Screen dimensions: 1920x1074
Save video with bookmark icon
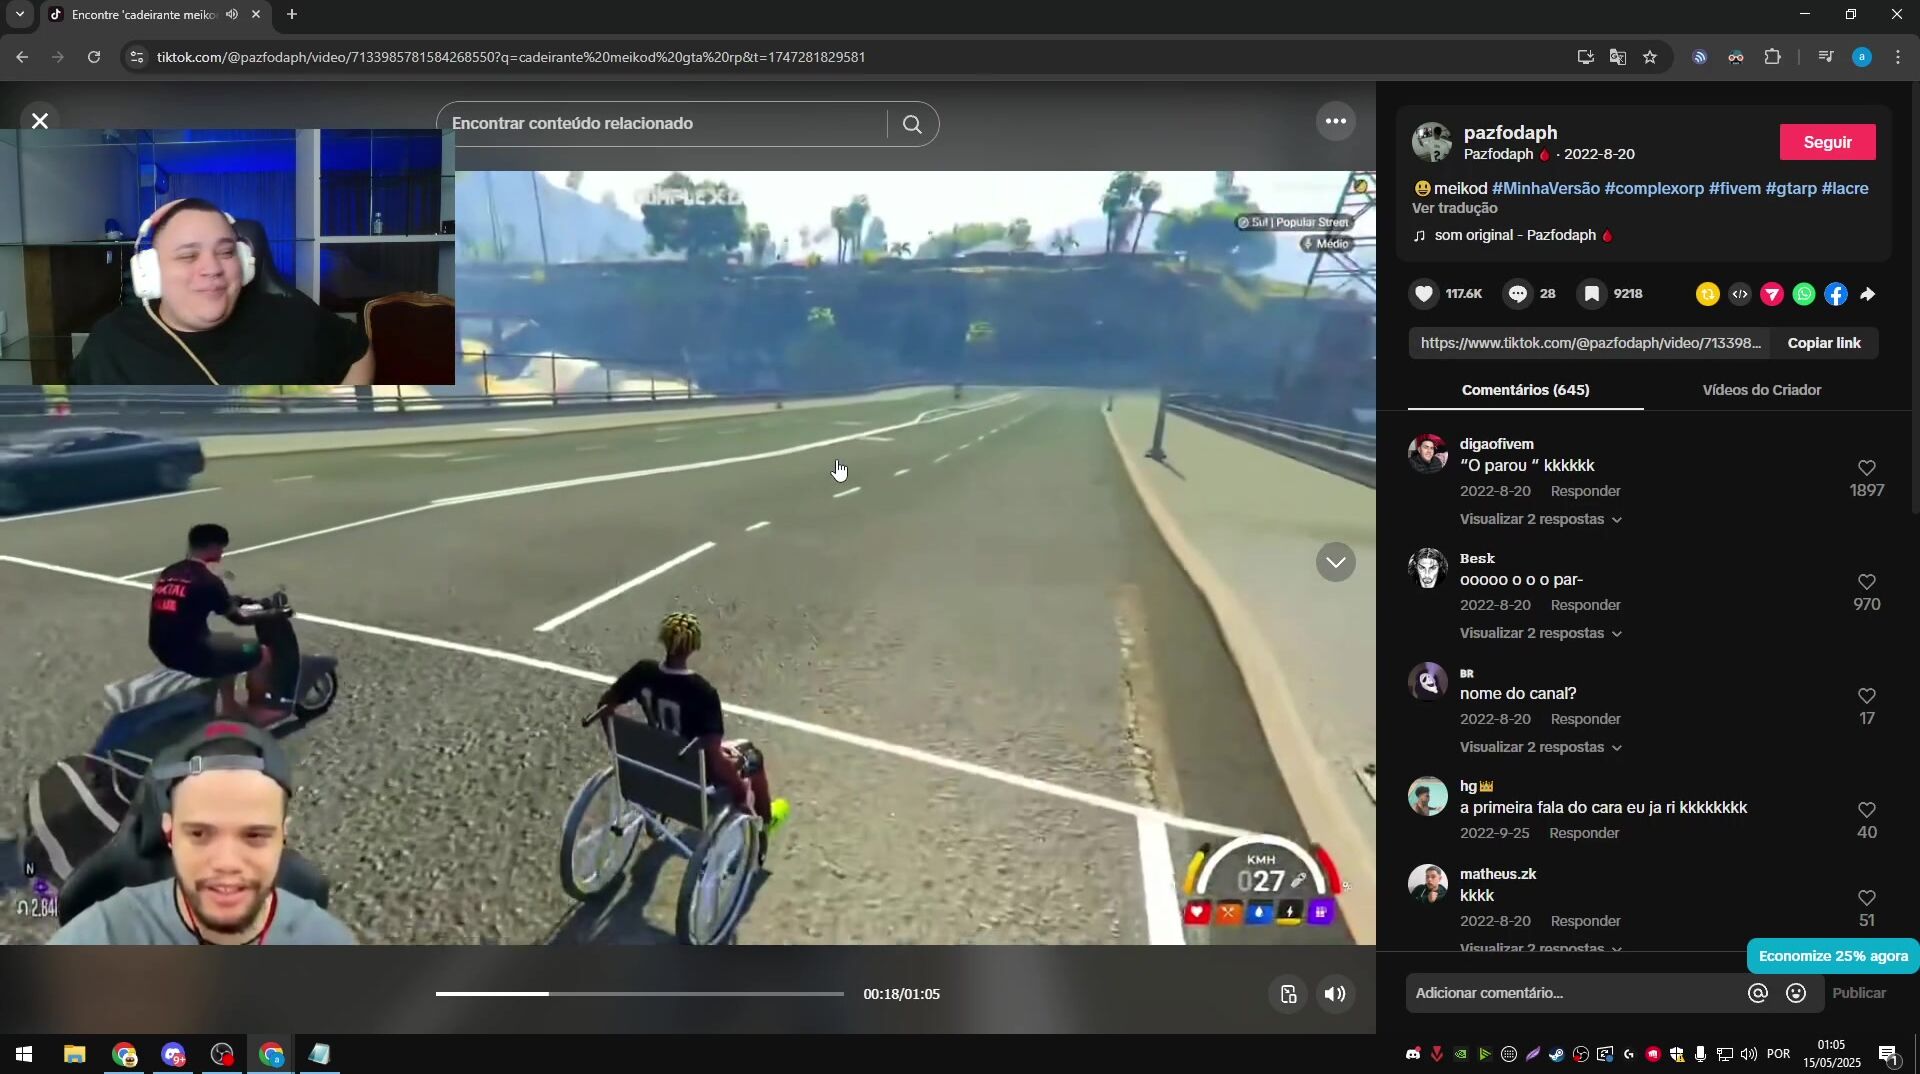(x=1592, y=294)
